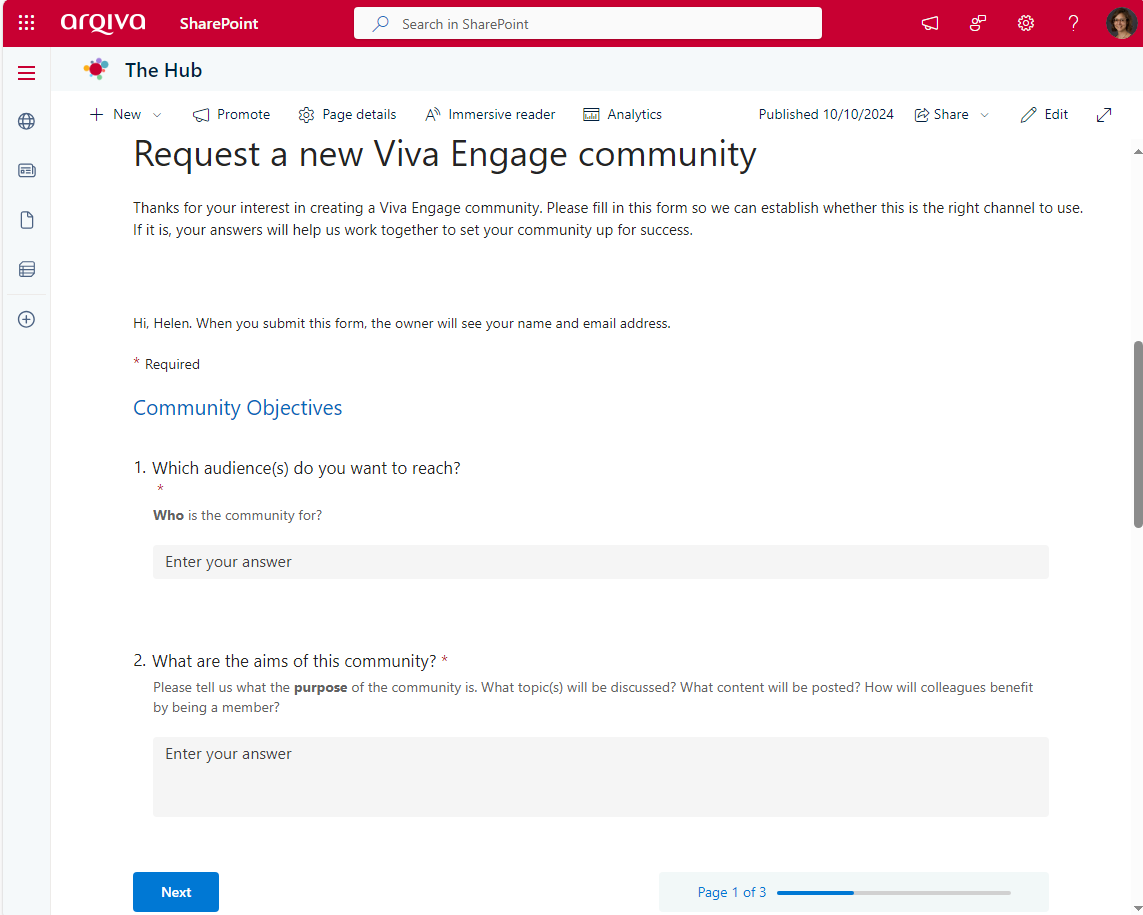Click the expand content arrows icon

pos(1104,114)
